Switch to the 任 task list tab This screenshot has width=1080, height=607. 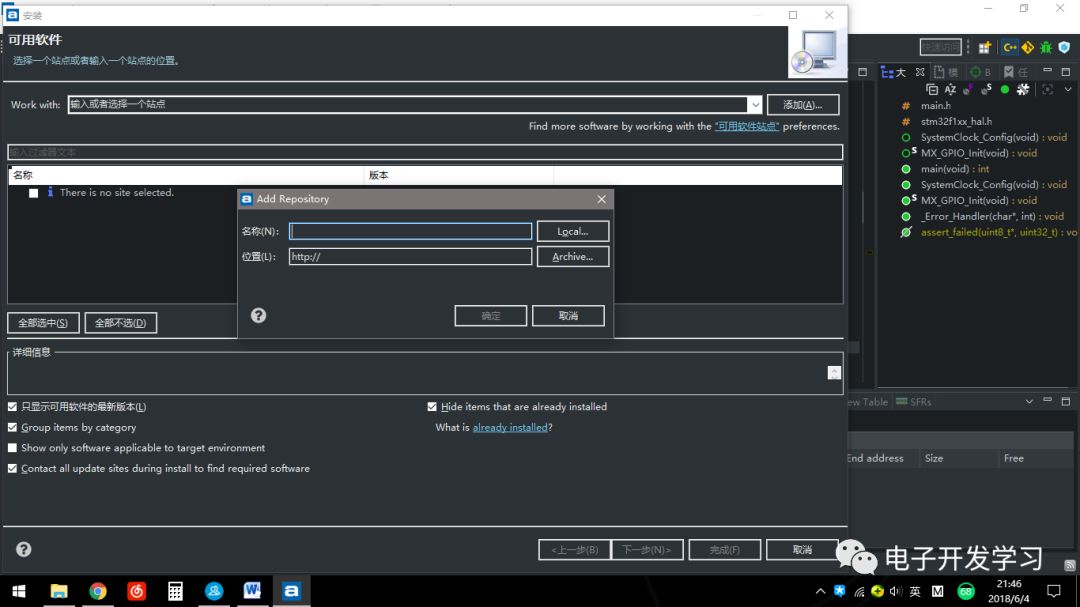pyautogui.click(x=1016, y=72)
